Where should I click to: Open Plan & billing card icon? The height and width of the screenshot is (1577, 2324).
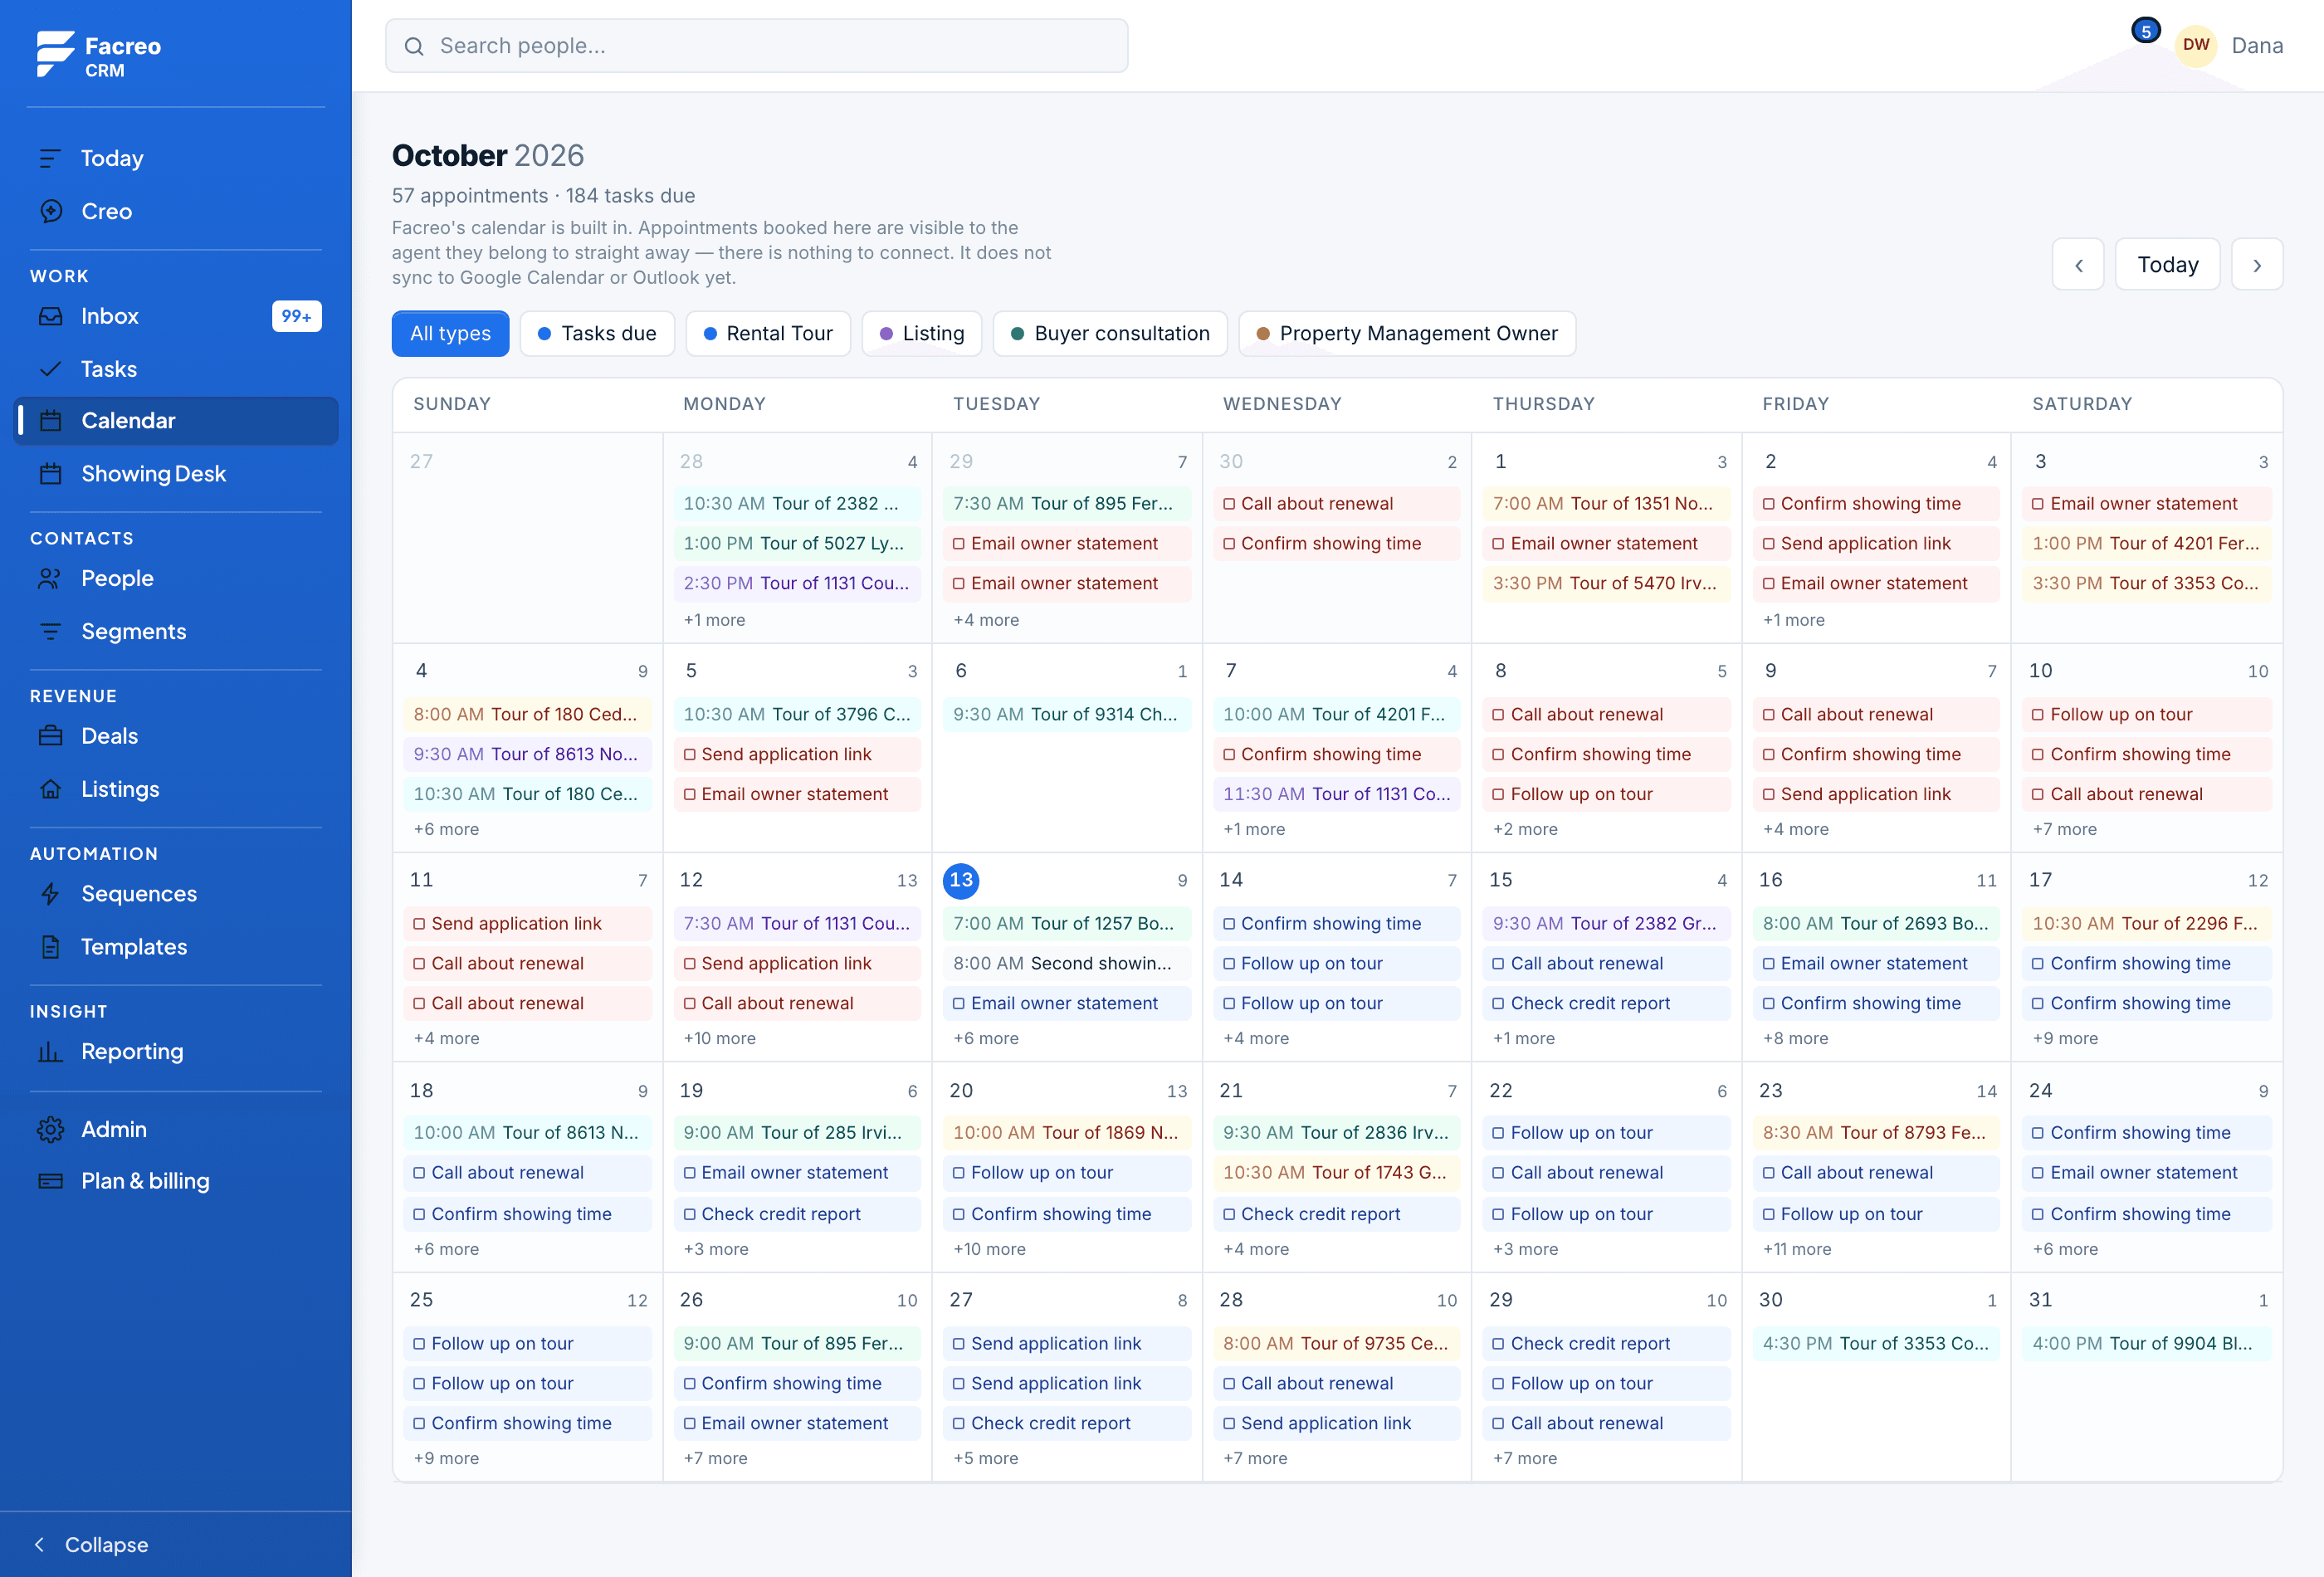pyautogui.click(x=50, y=1181)
